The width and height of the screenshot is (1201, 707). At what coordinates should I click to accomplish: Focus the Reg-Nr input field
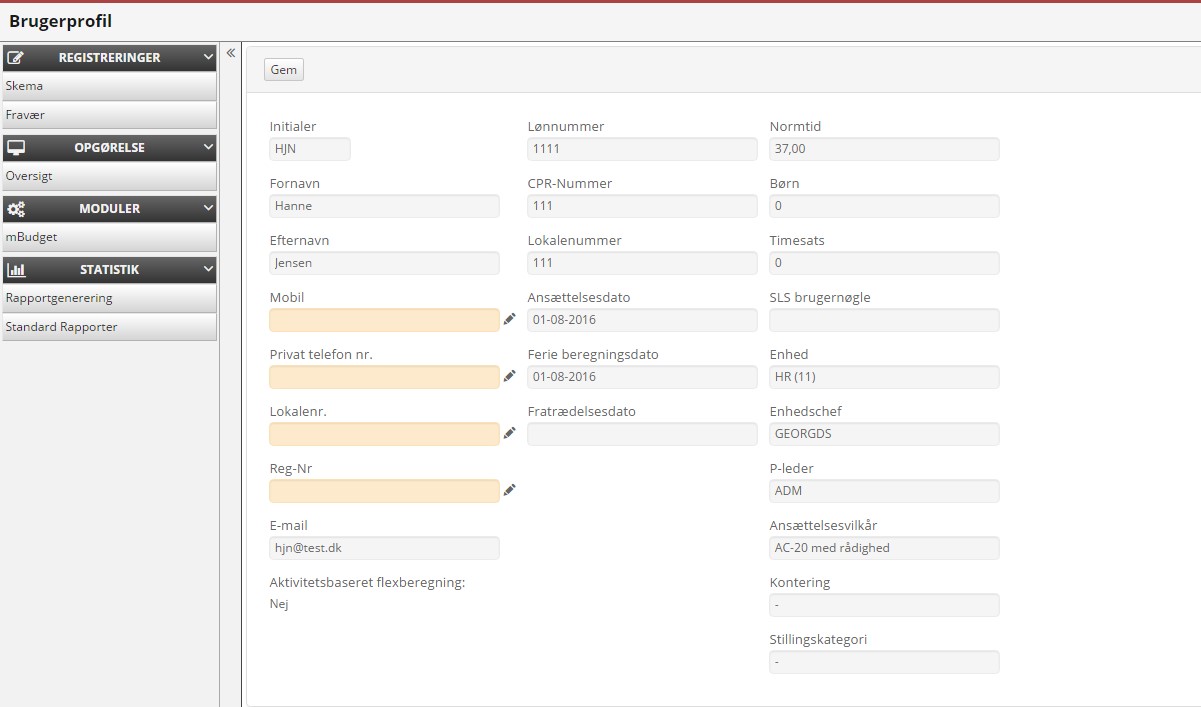(384, 491)
